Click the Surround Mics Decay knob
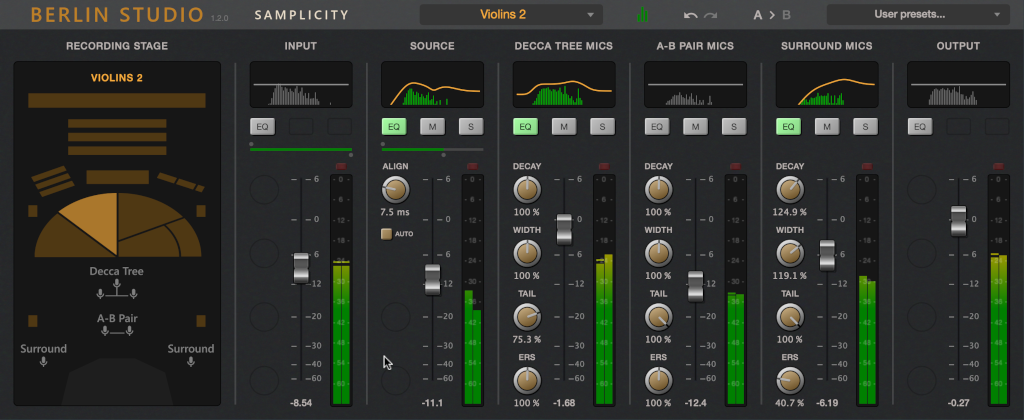The image size is (1024, 420). point(790,189)
